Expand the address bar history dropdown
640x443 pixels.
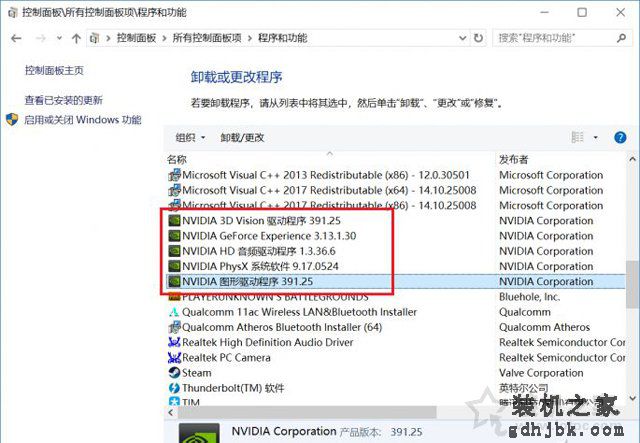[x=462, y=38]
